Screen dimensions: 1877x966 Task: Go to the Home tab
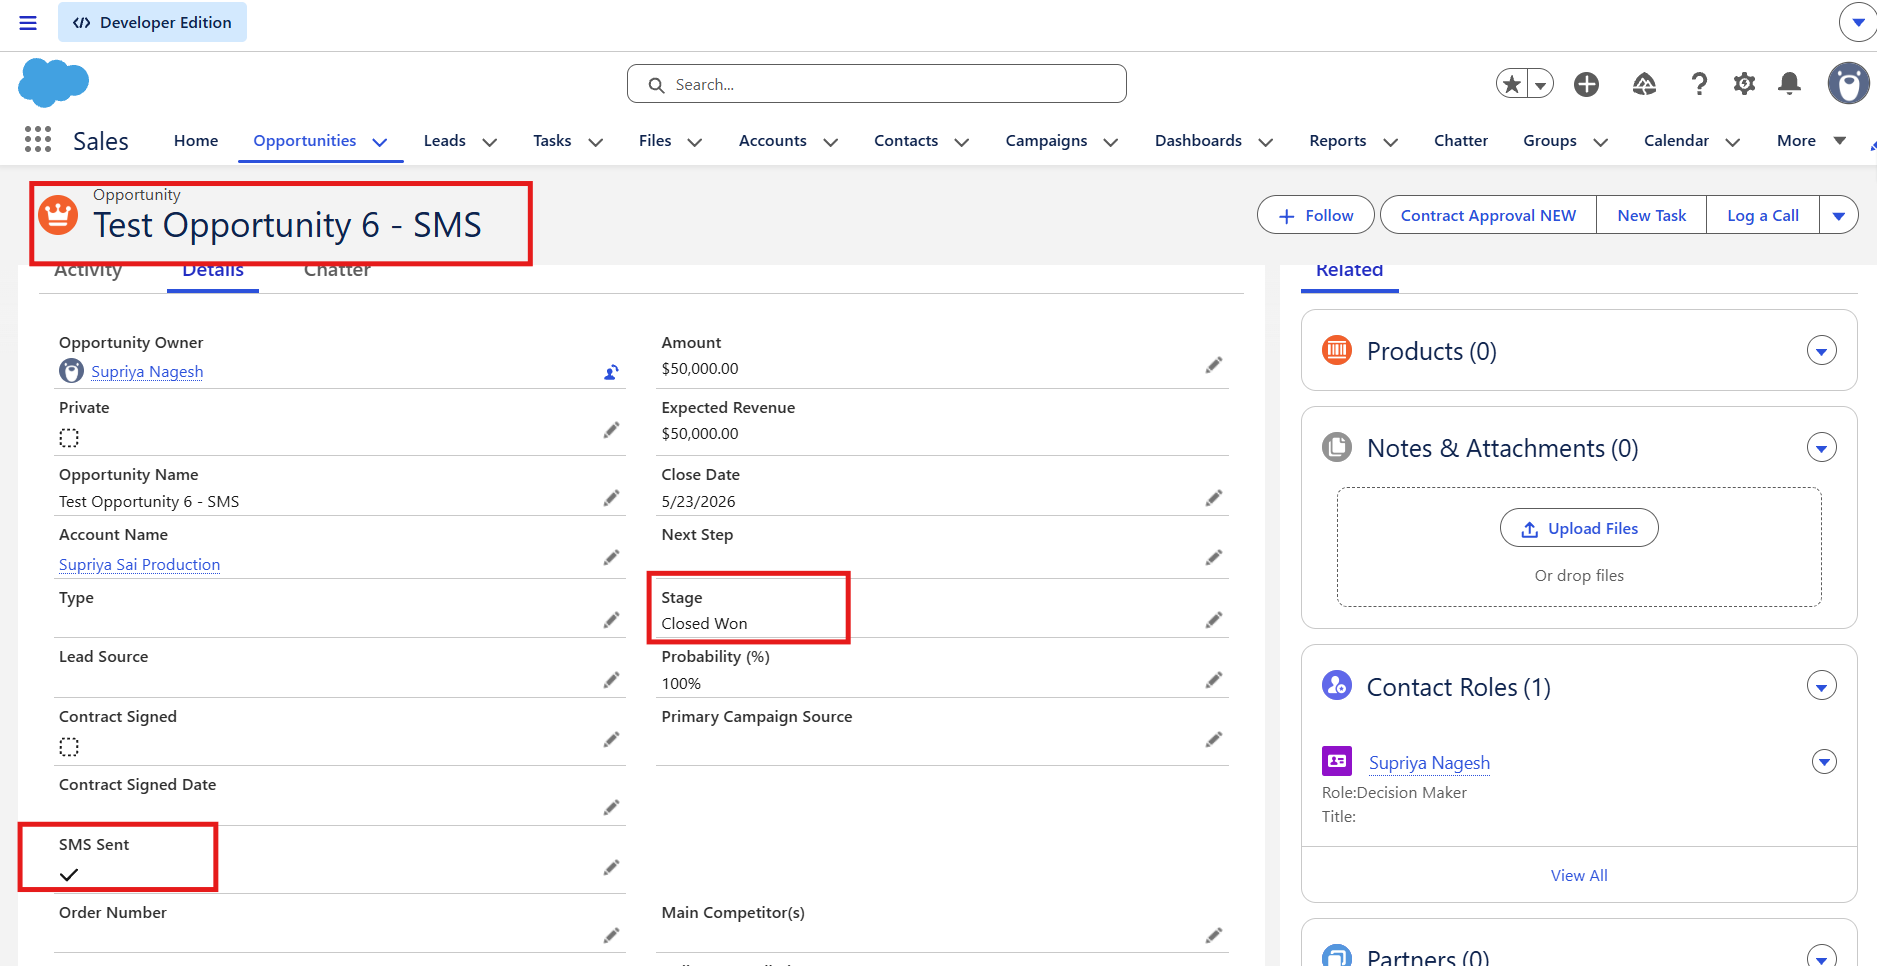coord(196,141)
